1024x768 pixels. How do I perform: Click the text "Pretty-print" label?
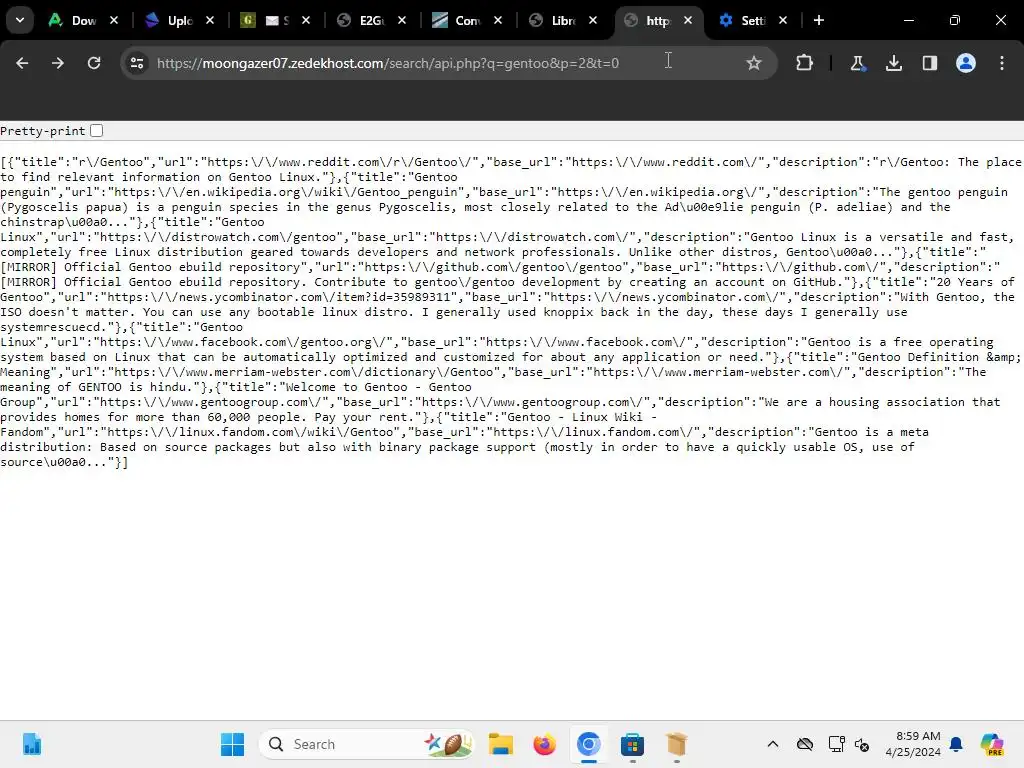tap(42, 131)
